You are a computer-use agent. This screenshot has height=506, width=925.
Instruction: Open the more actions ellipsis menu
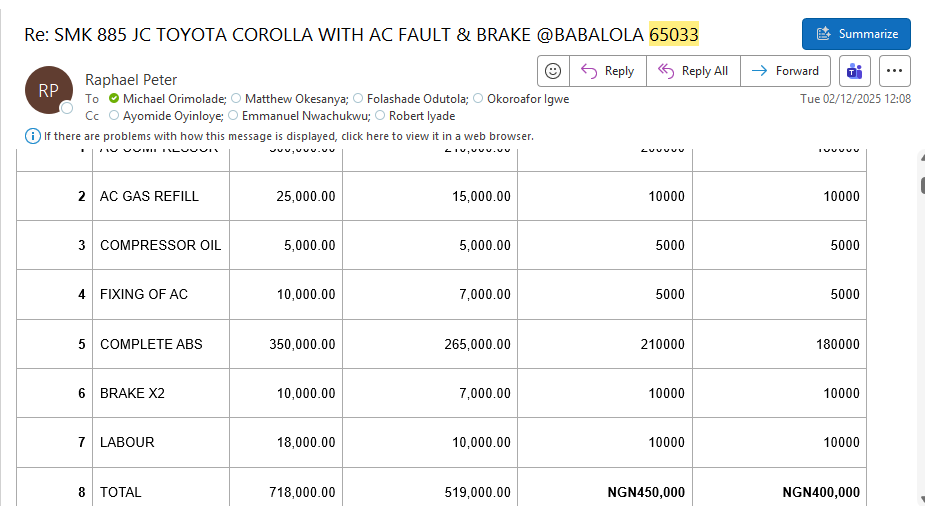pyautogui.click(x=894, y=71)
